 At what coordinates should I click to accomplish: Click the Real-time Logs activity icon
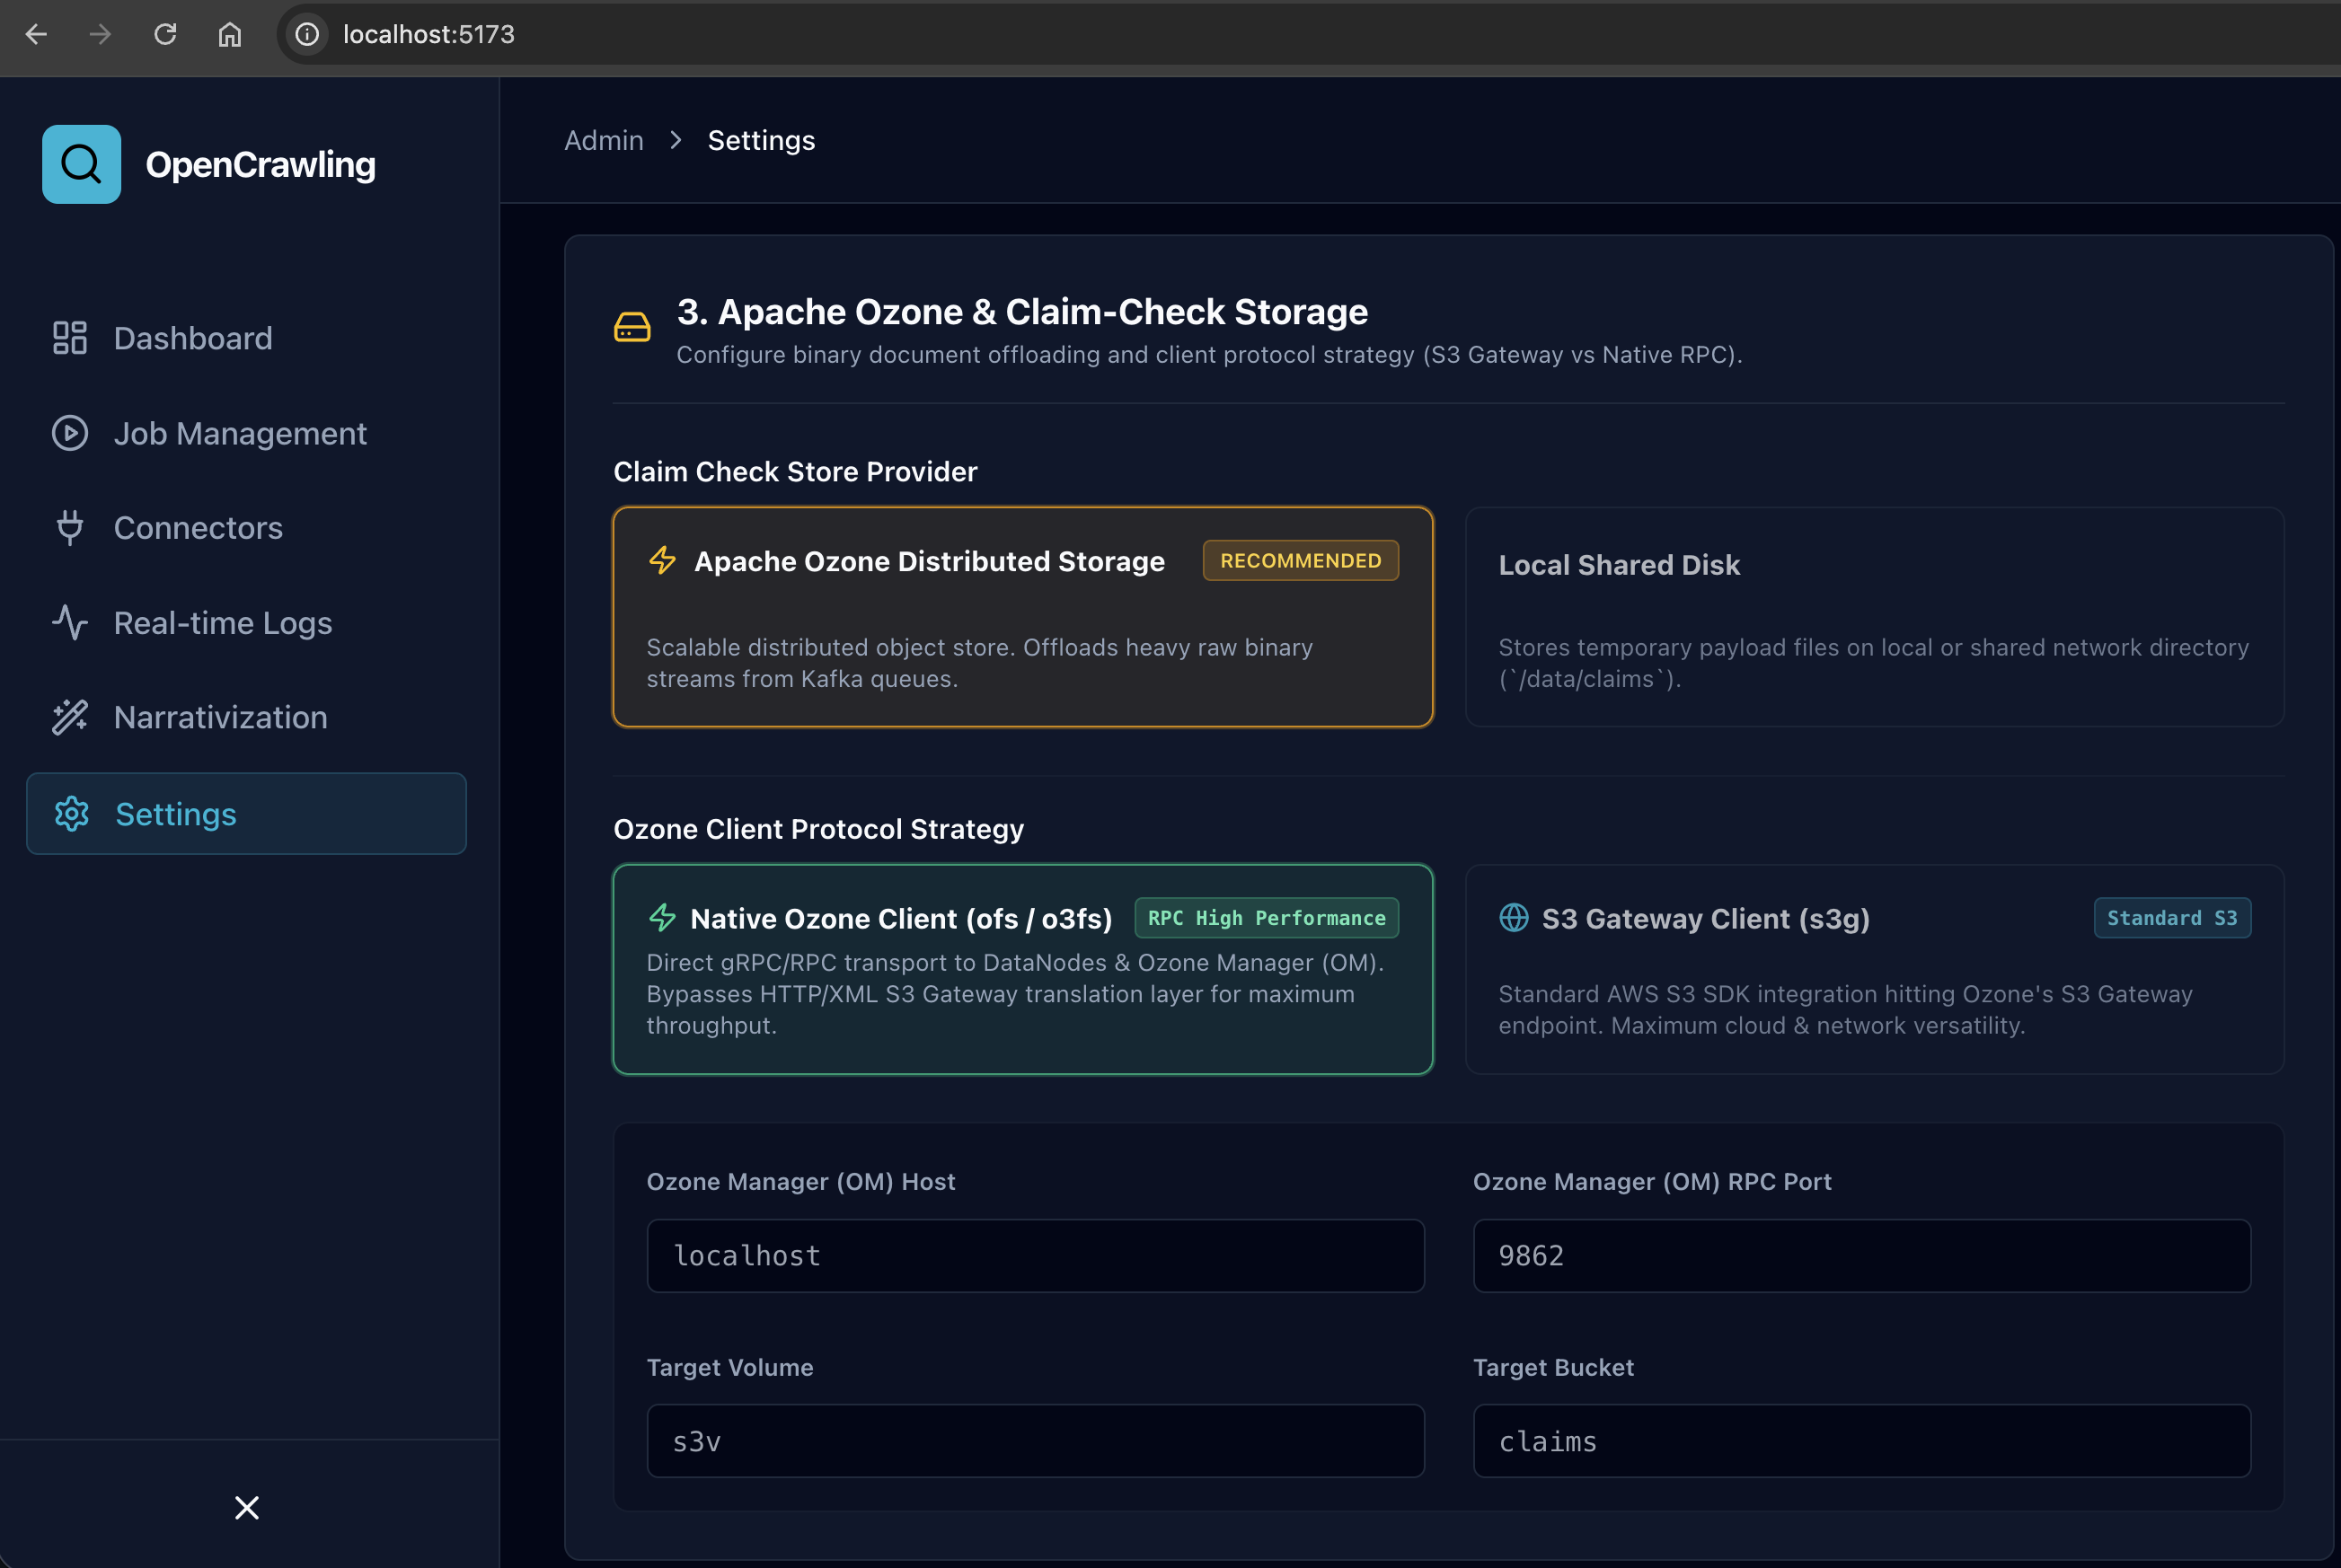tap(70, 622)
